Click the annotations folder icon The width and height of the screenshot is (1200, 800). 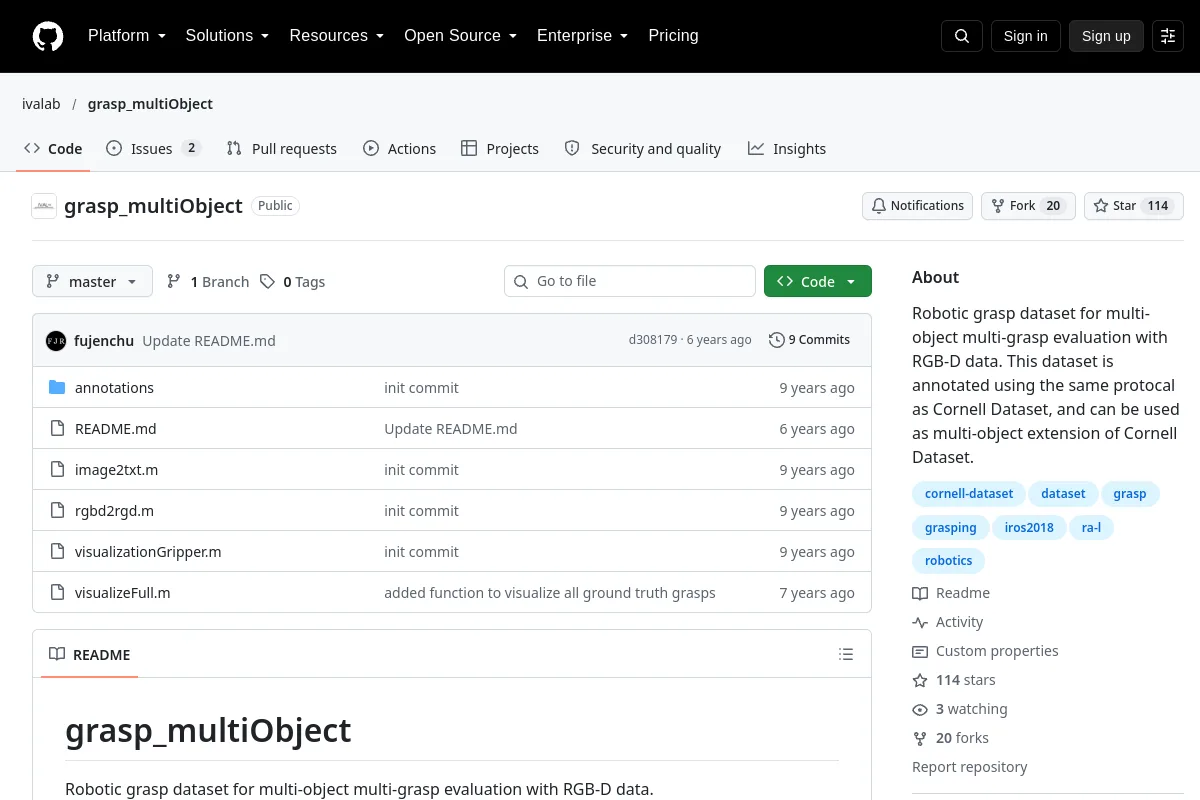click(57, 388)
